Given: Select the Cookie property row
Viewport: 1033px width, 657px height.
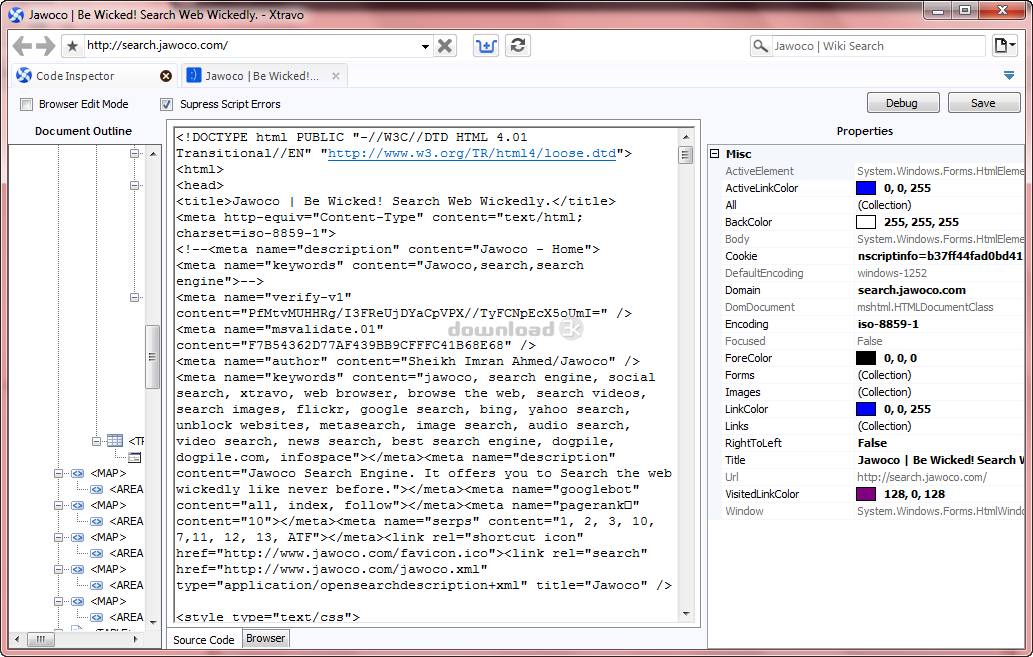Looking at the screenshot, I should point(873,256).
